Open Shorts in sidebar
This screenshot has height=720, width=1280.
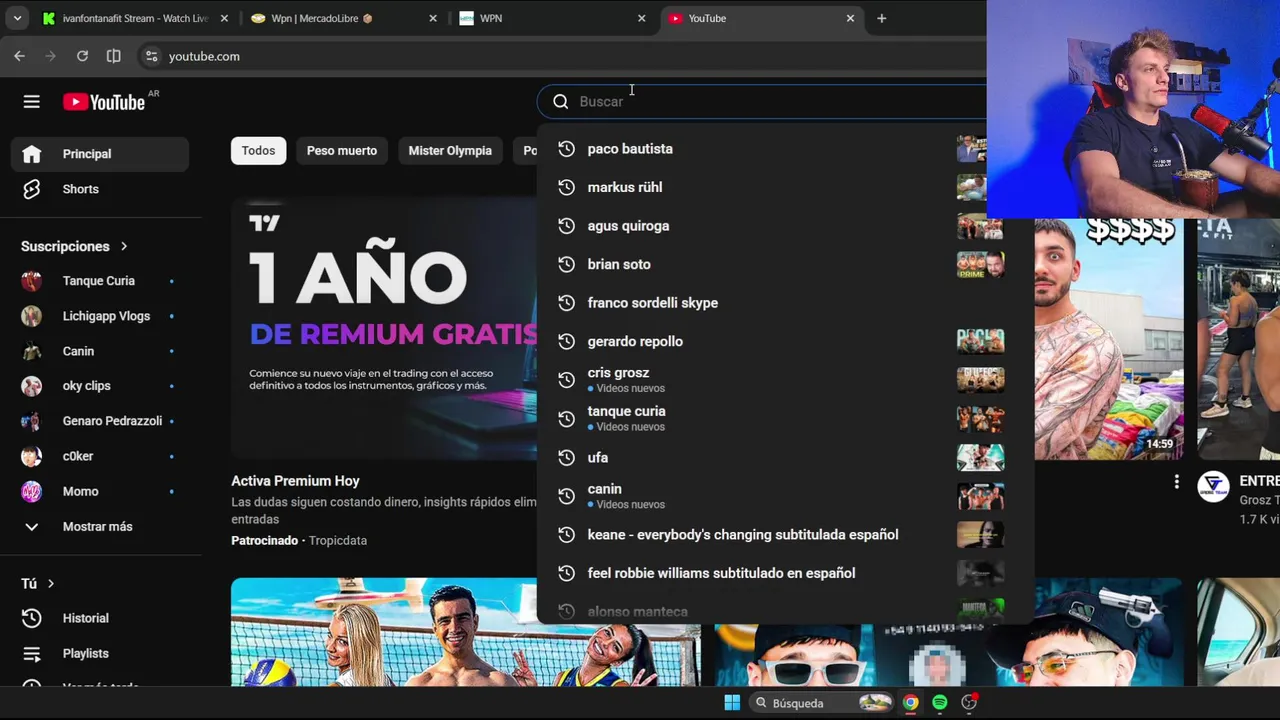[100, 189]
